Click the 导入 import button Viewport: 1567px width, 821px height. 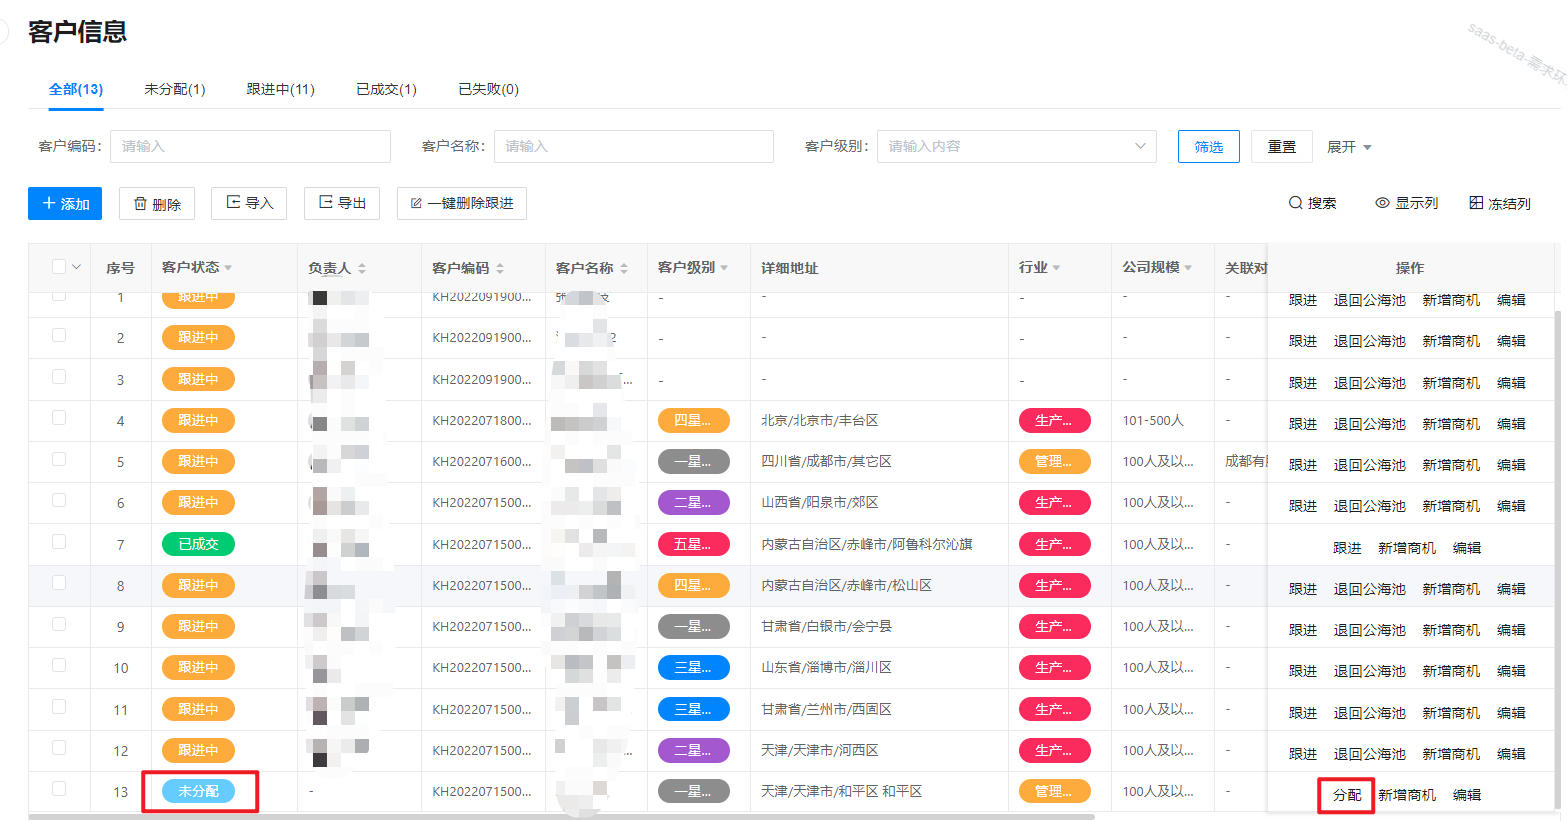[249, 203]
